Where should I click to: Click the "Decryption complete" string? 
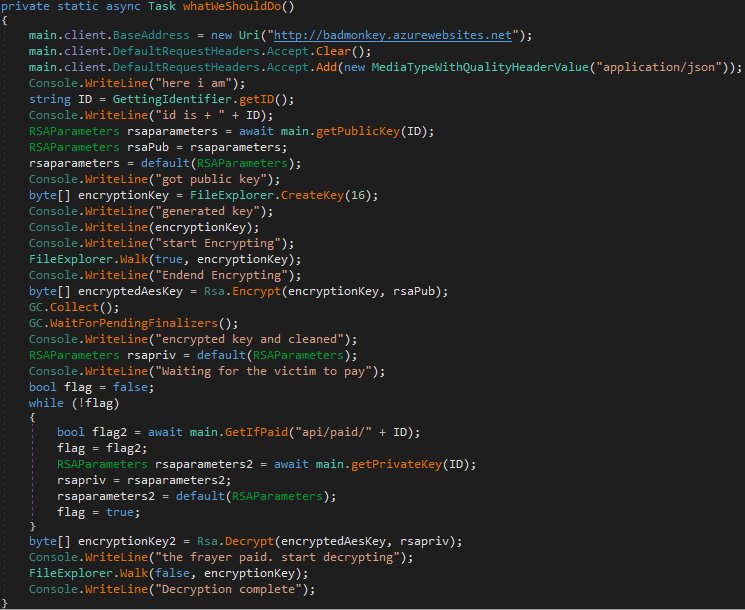[x=228, y=590]
